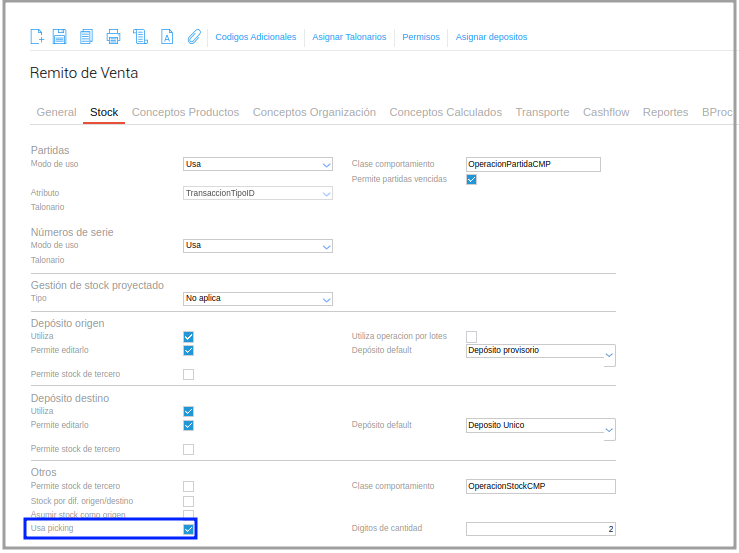Image resolution: width=739 pixels, height=553 pixels.
Task: Click the copy document icon
Action: (86, 36)
